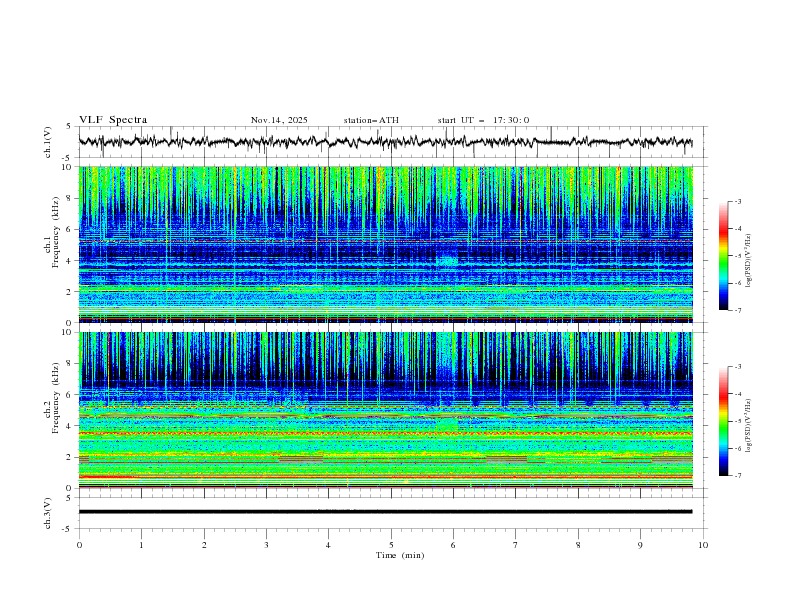This screenshot has width=792, height=612.
Task: Click the 'ch.3(V)' axis label
Action: tap(48, 513)
